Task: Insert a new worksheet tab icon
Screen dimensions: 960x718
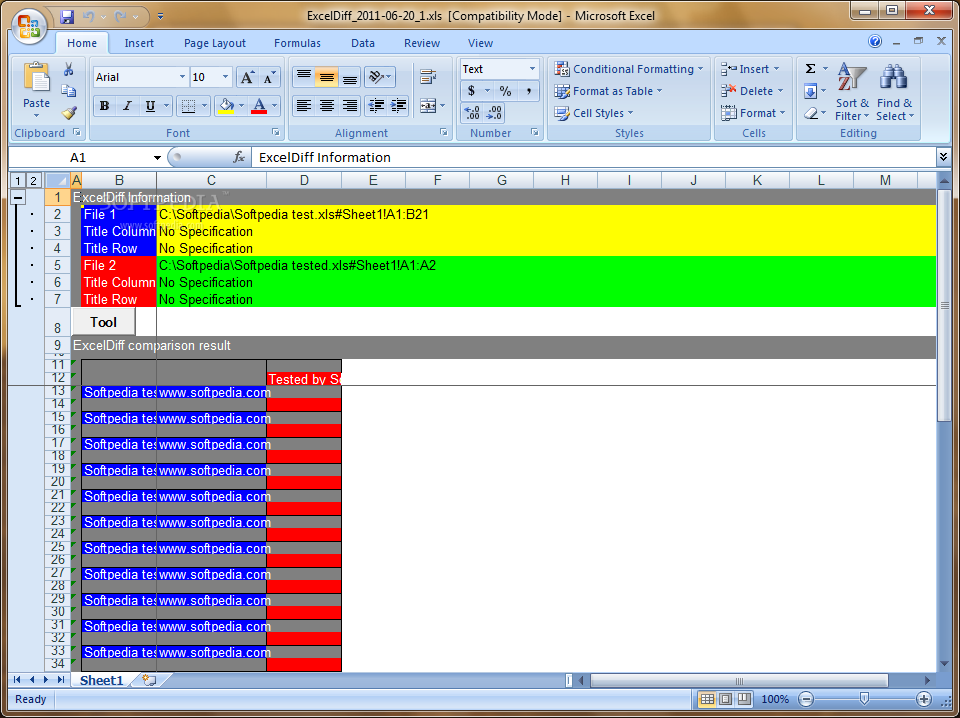Action: [149, 680]
